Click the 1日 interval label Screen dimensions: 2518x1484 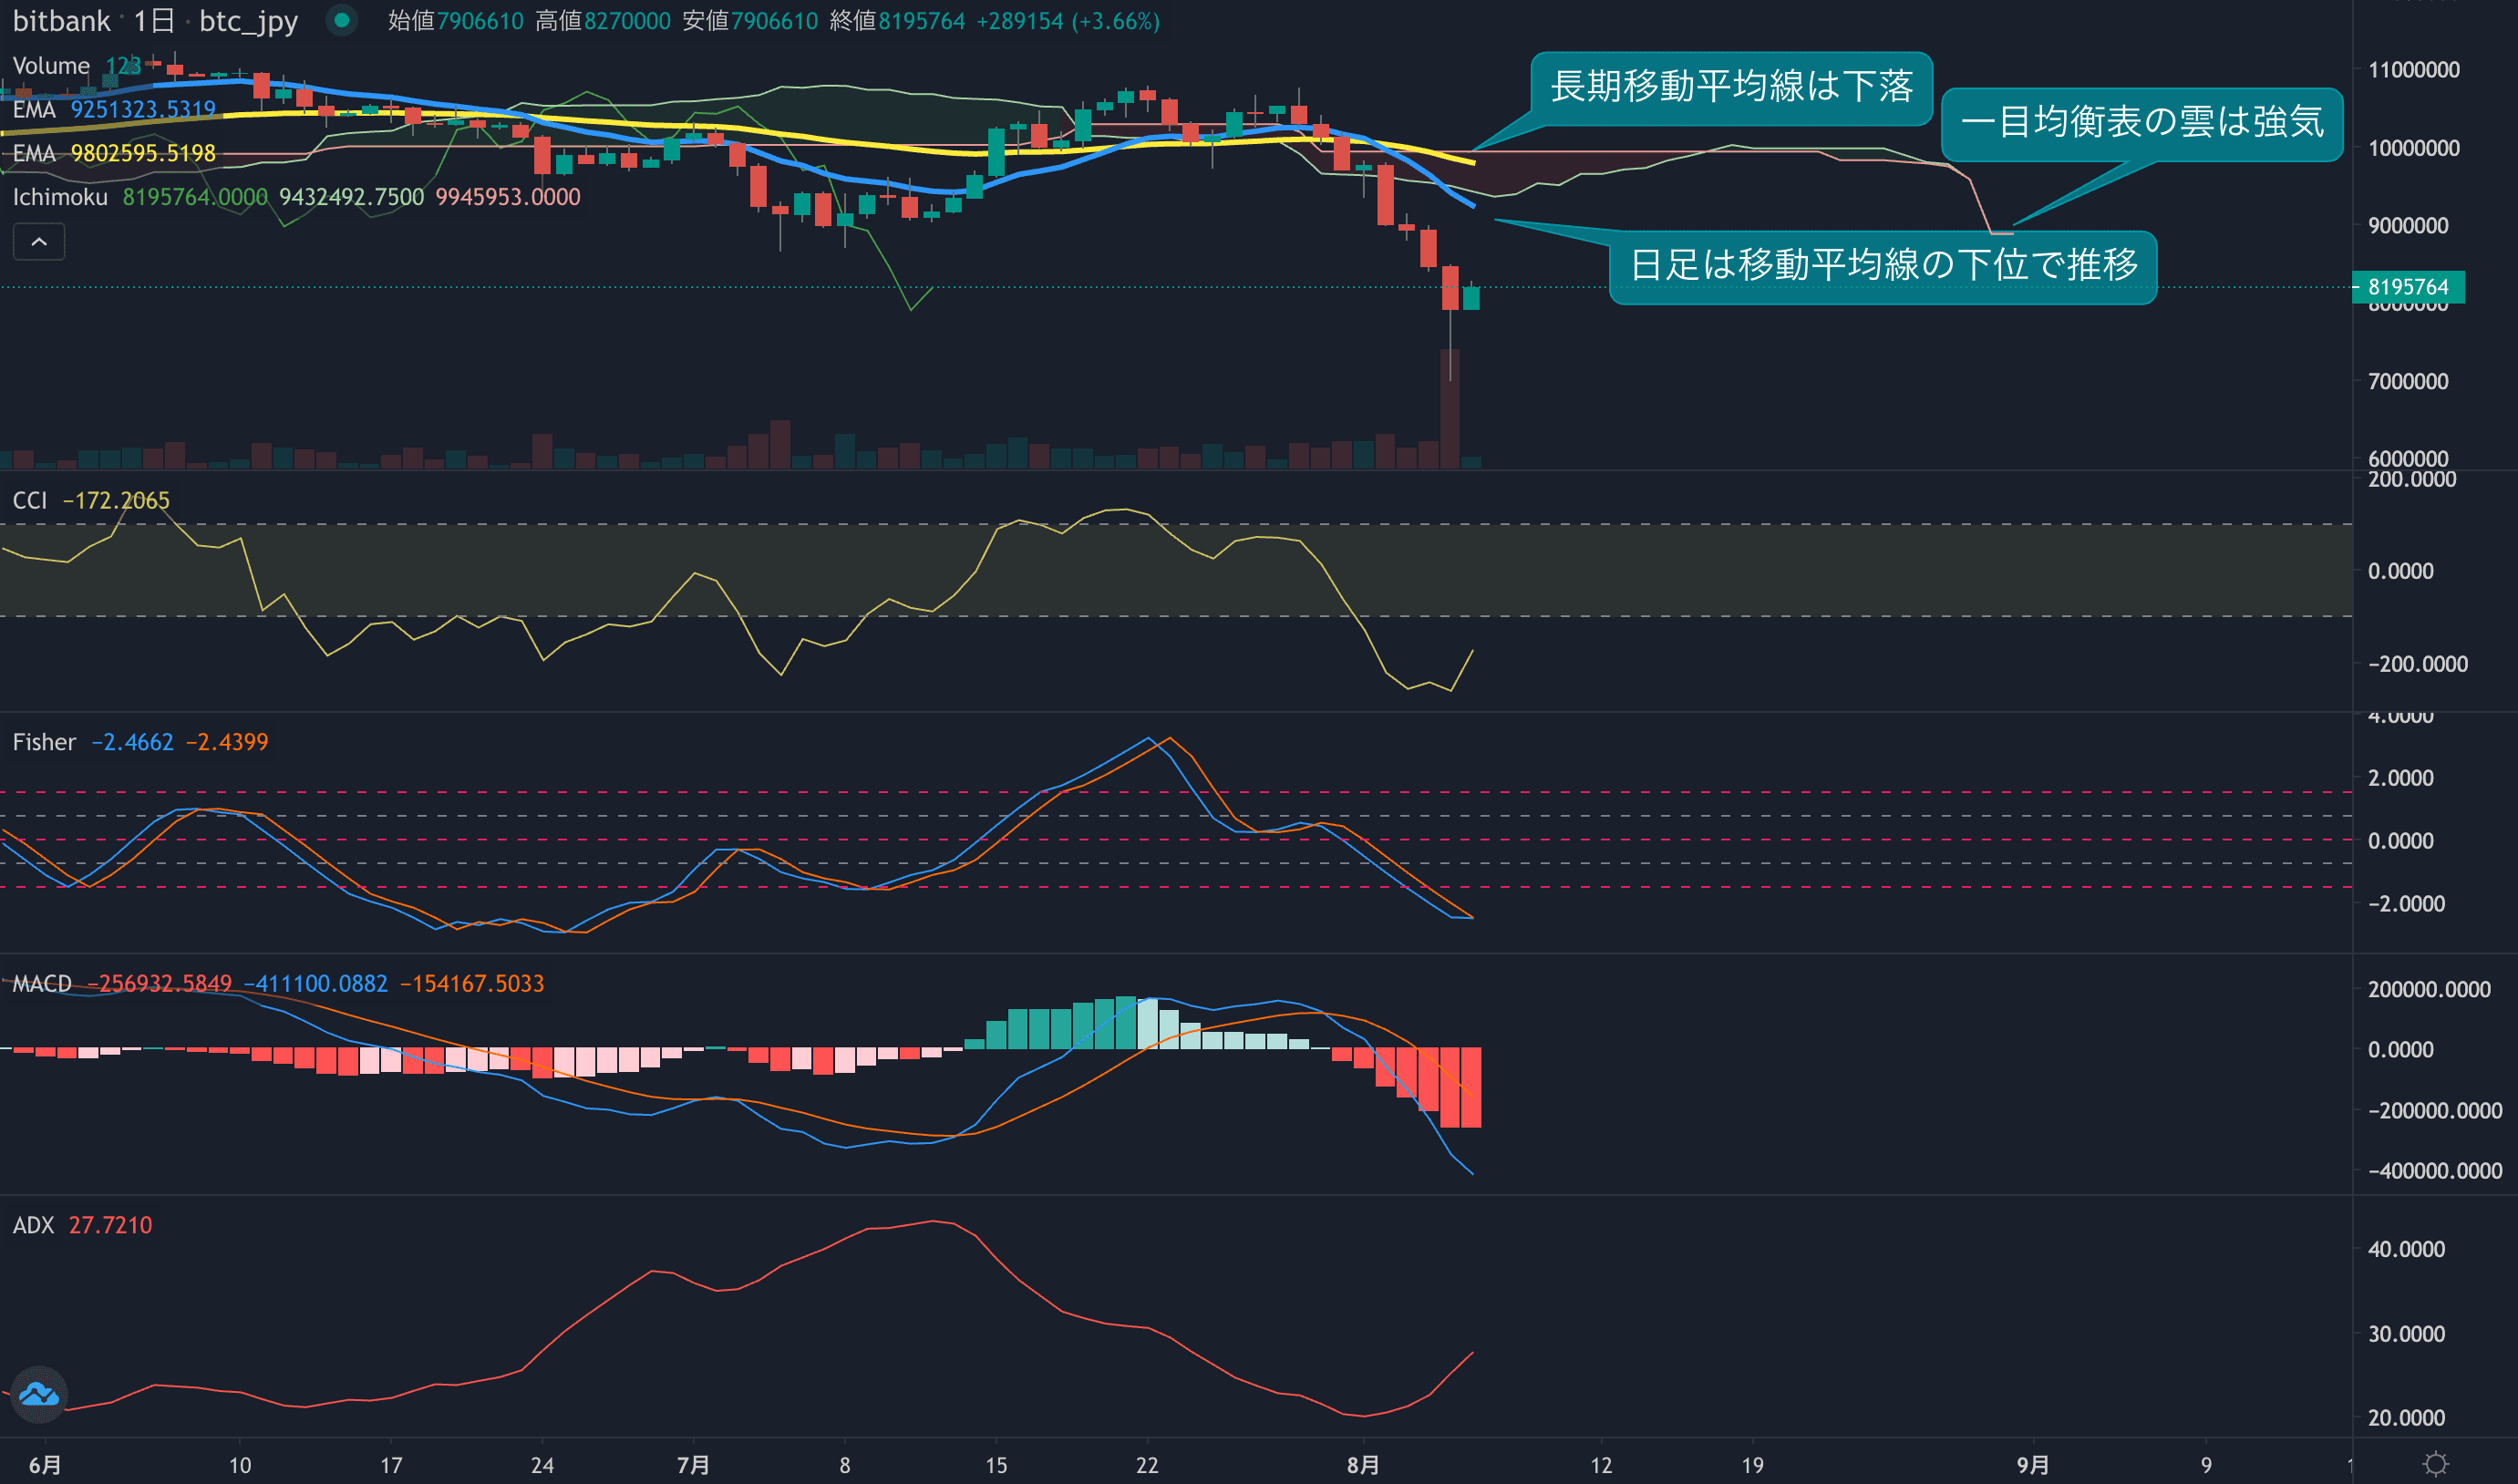[x=154, y=21]
